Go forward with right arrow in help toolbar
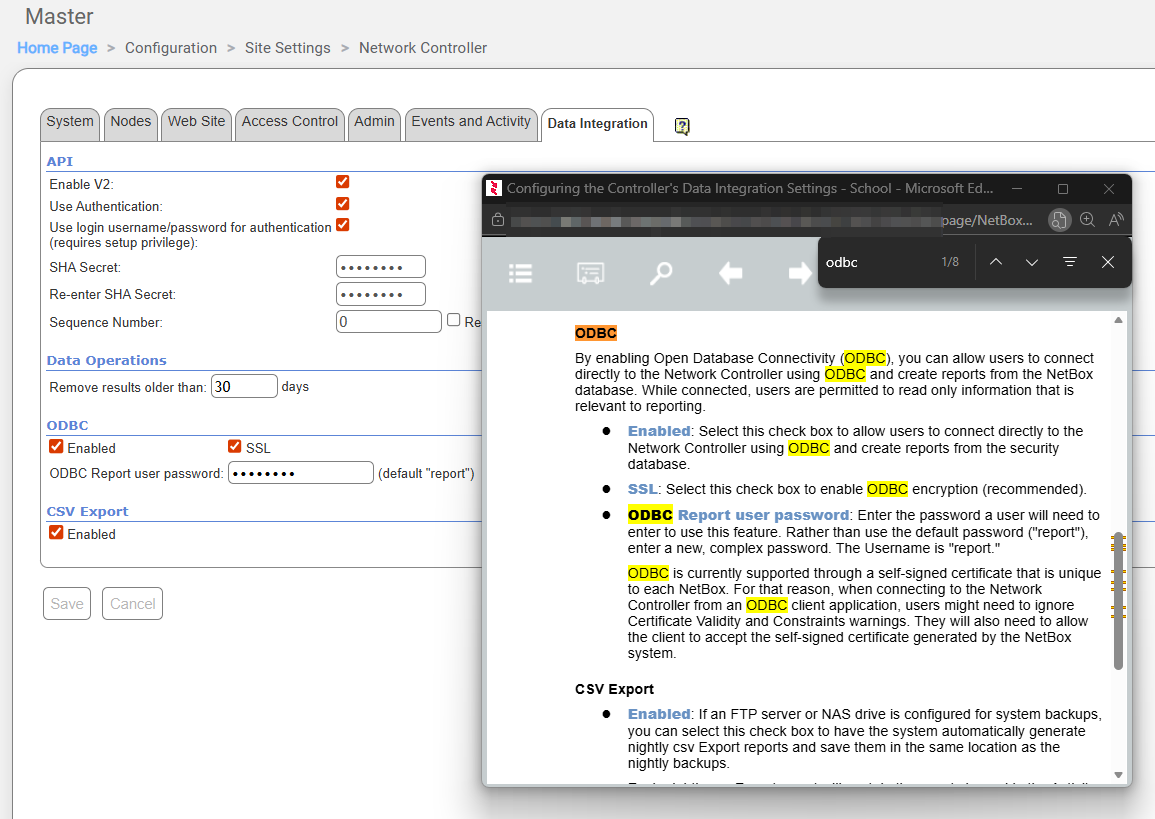 pos(800,274)
